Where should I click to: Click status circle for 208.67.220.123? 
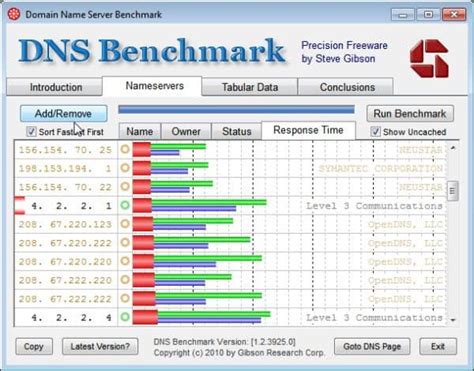(125, 224)
